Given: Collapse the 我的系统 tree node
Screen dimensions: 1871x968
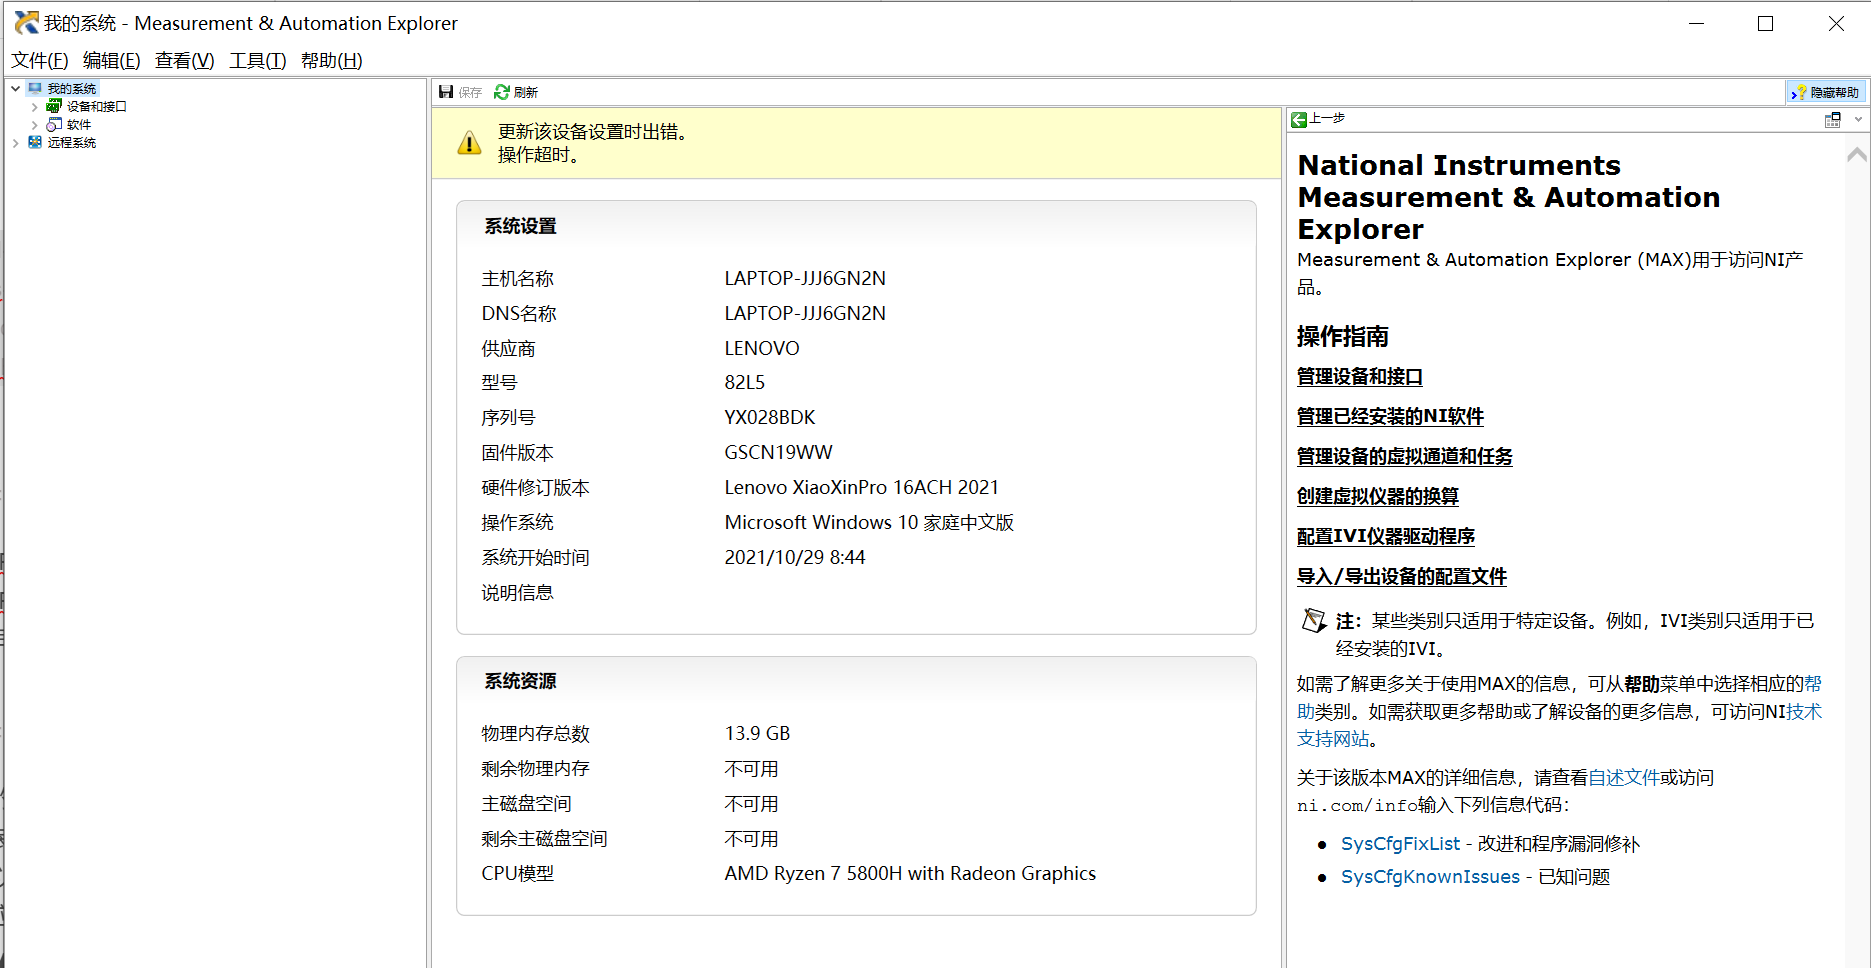Looking at the screenshot, I should tap(15, 88).
